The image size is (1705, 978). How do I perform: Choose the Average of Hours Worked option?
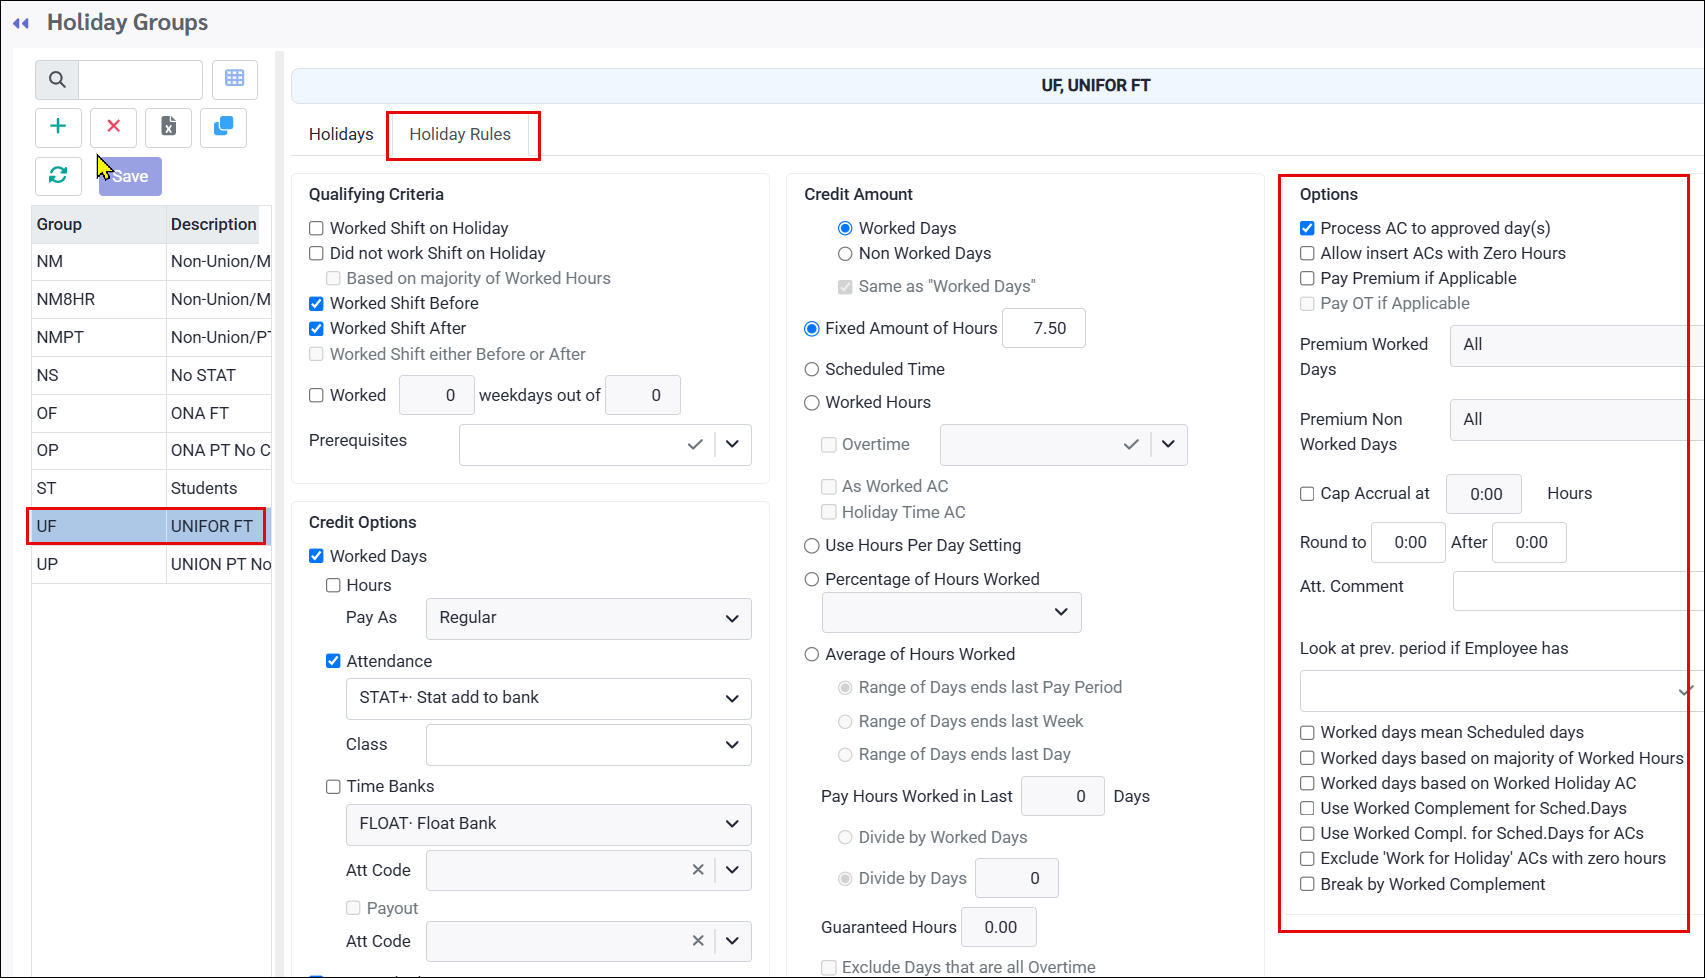click(x=812, y=654)
